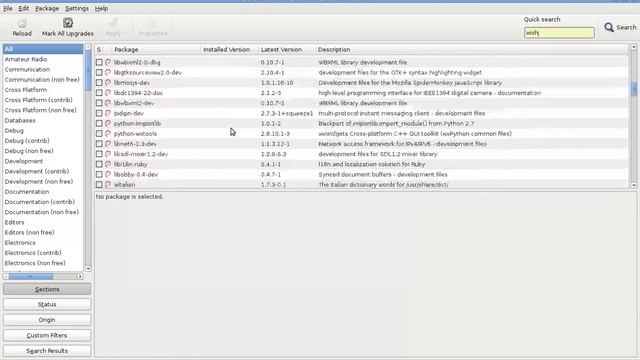Click the Sections filter button
Image resolution: width=640 pixels, height=360 pixels.
[47, 289]
